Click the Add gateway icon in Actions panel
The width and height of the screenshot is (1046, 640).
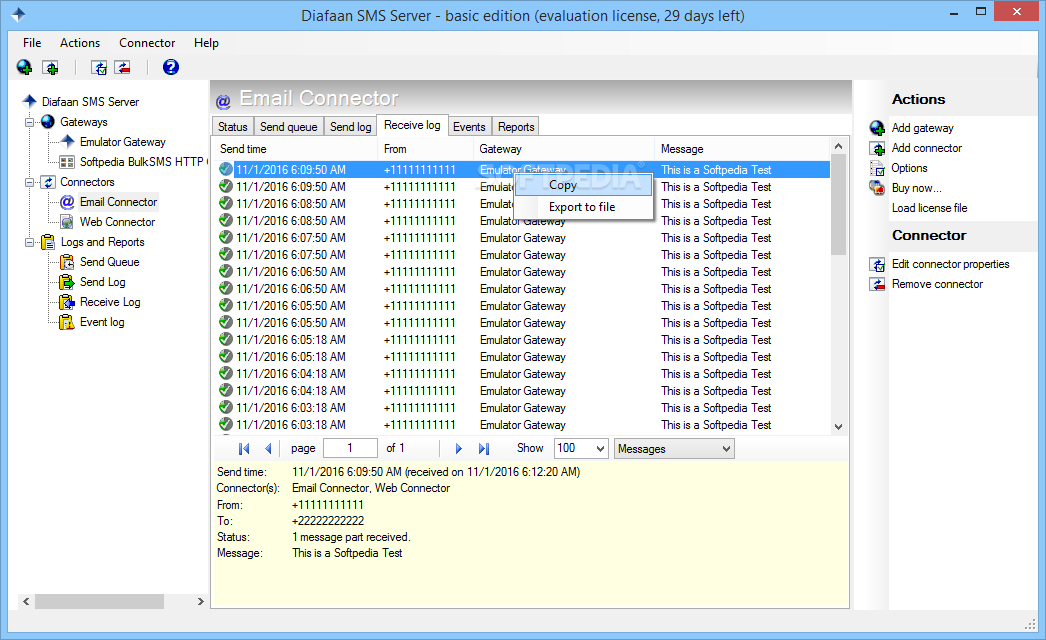click(877, 127)
